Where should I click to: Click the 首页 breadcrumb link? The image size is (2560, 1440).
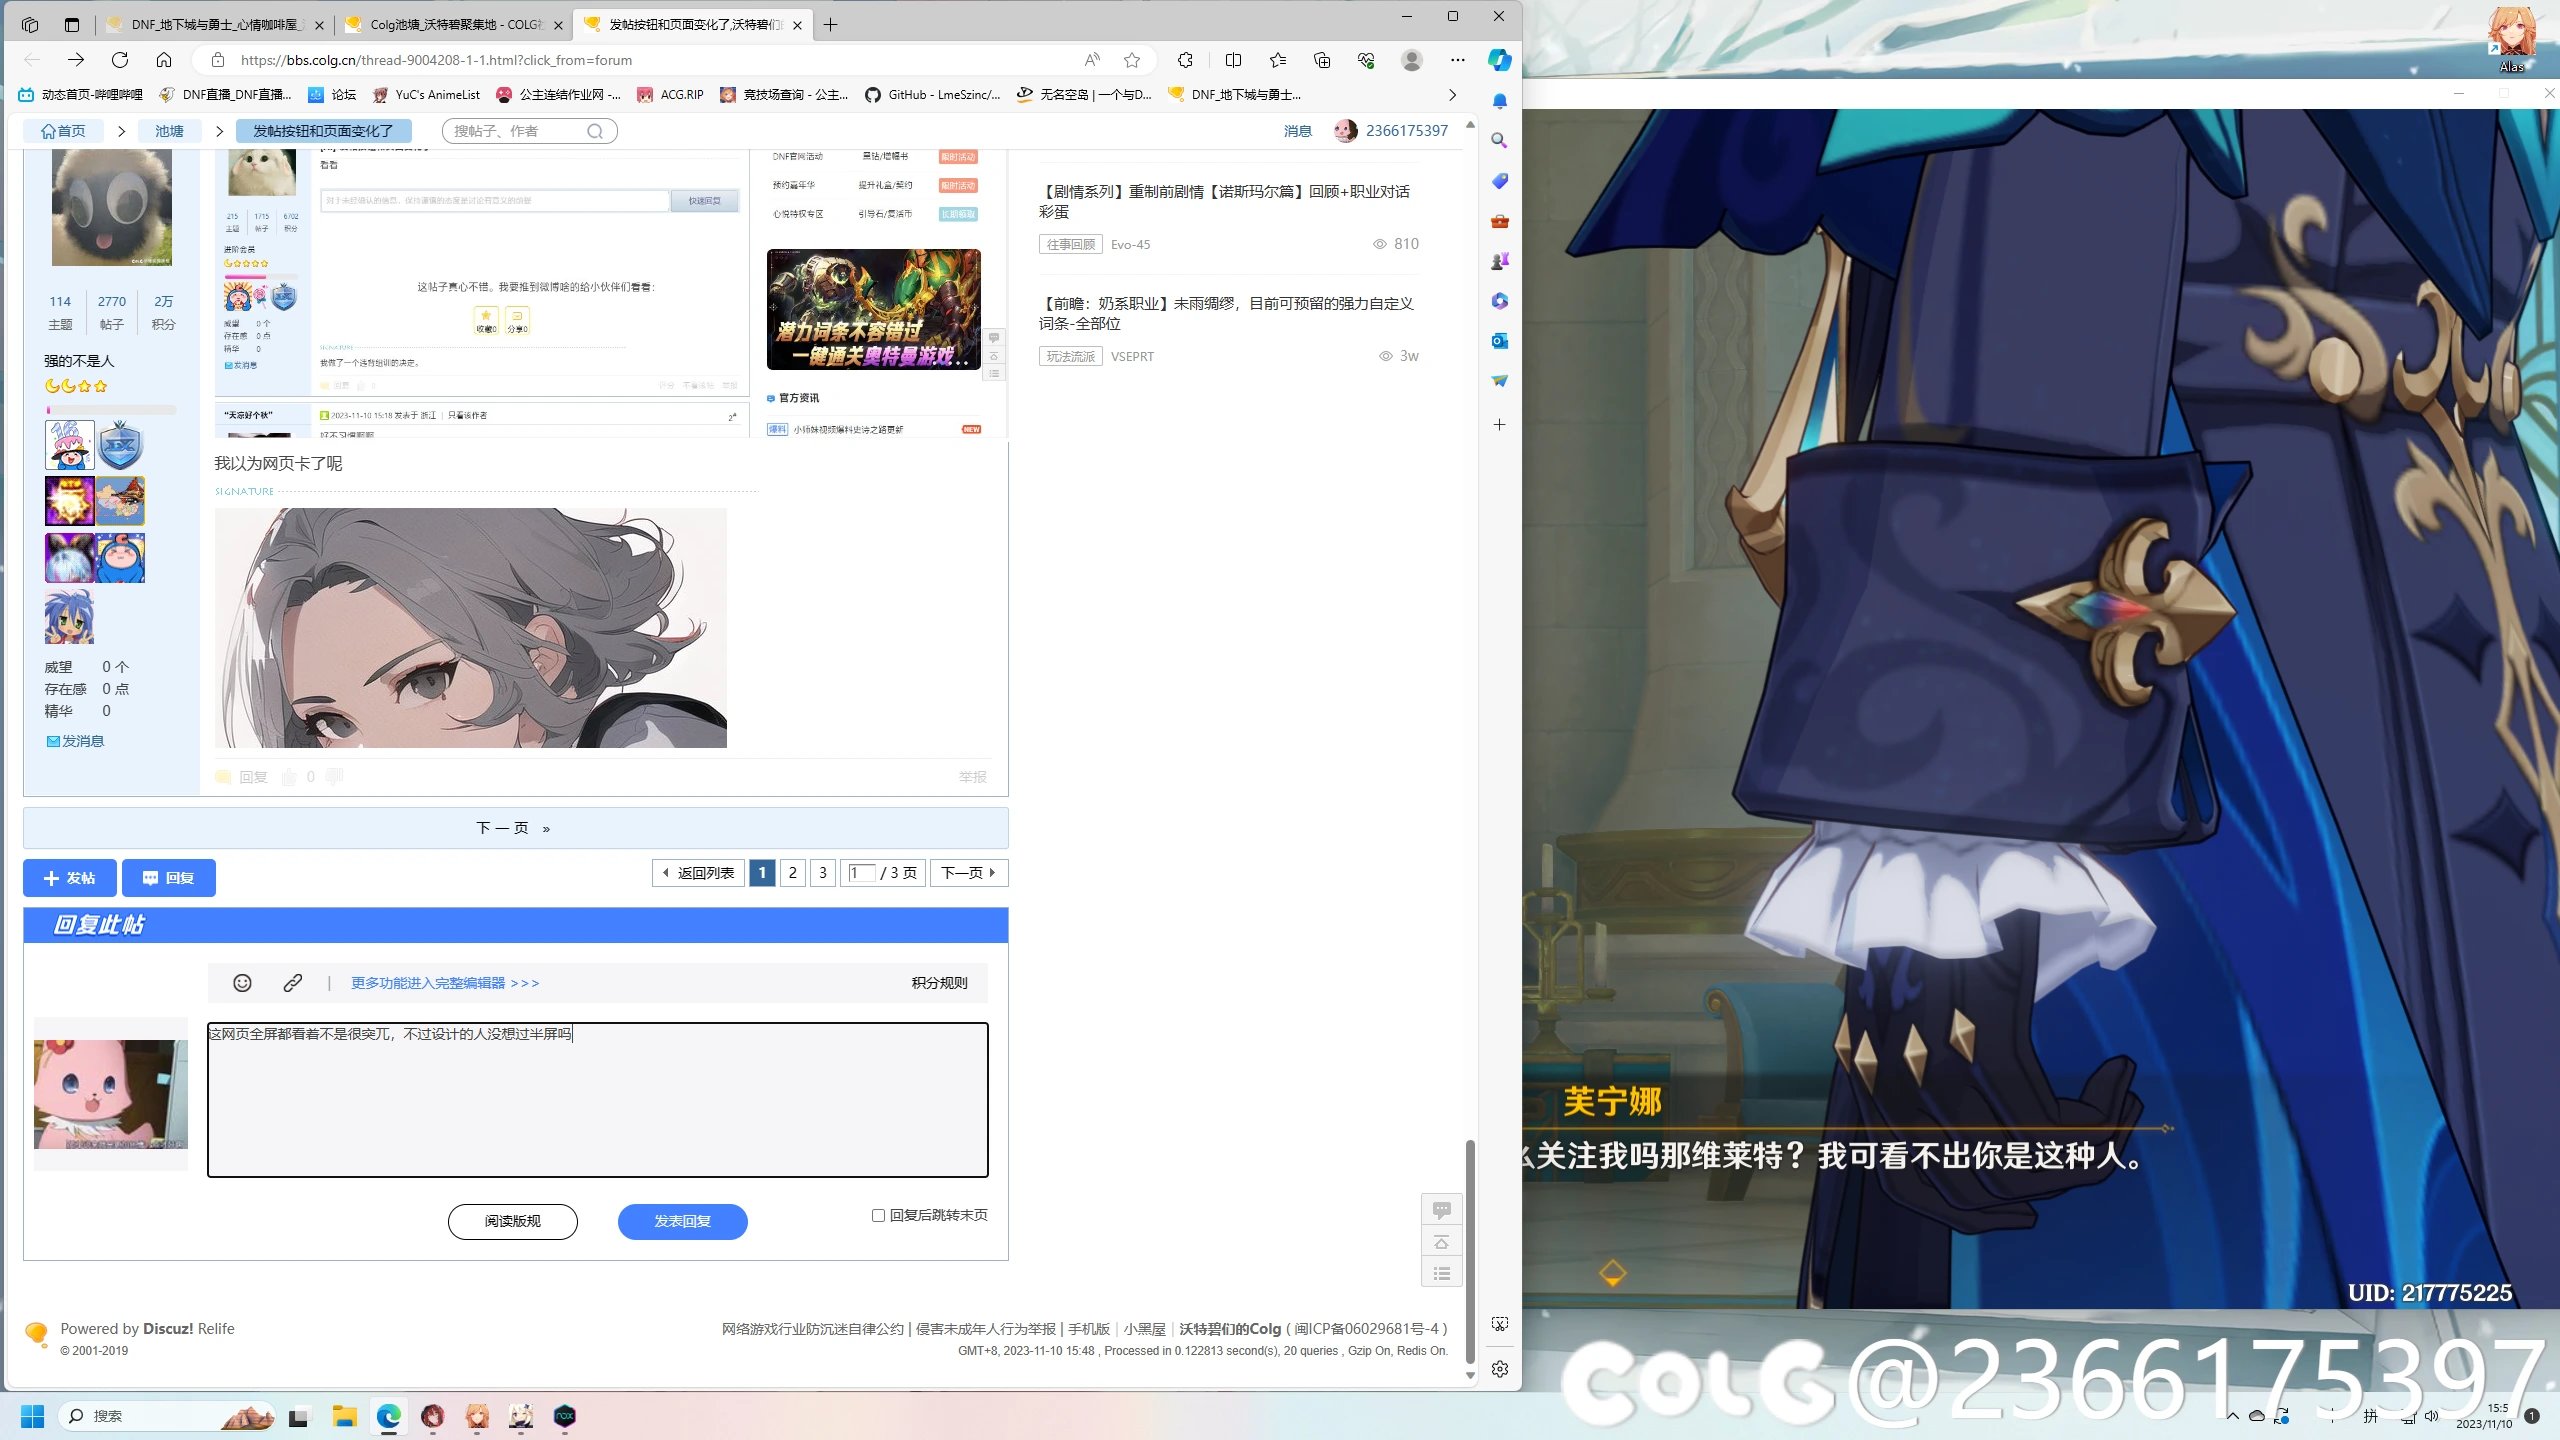tap(63, 131)
